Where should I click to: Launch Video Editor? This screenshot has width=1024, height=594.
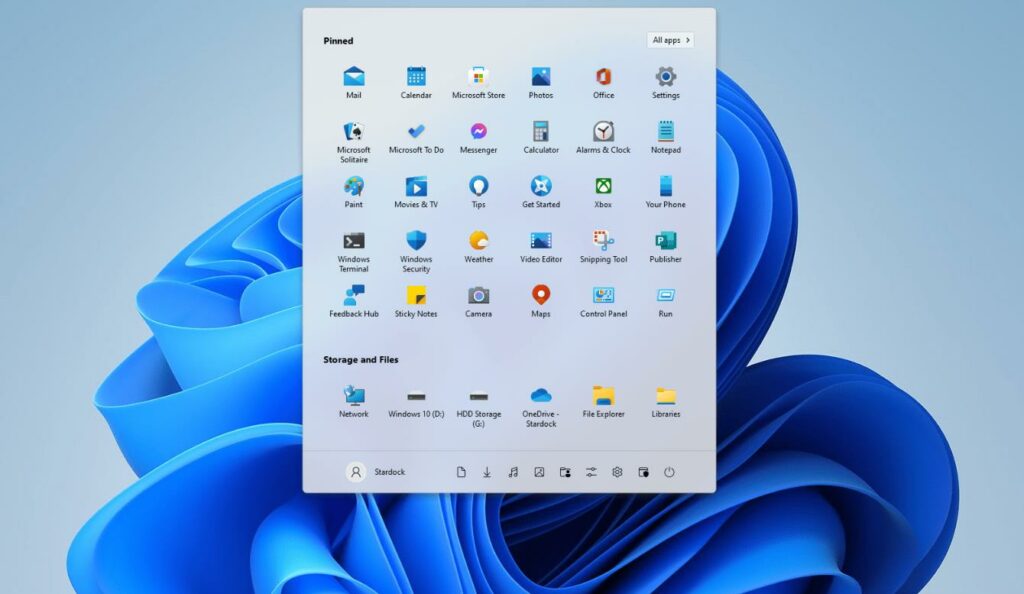tap(541, 247)
